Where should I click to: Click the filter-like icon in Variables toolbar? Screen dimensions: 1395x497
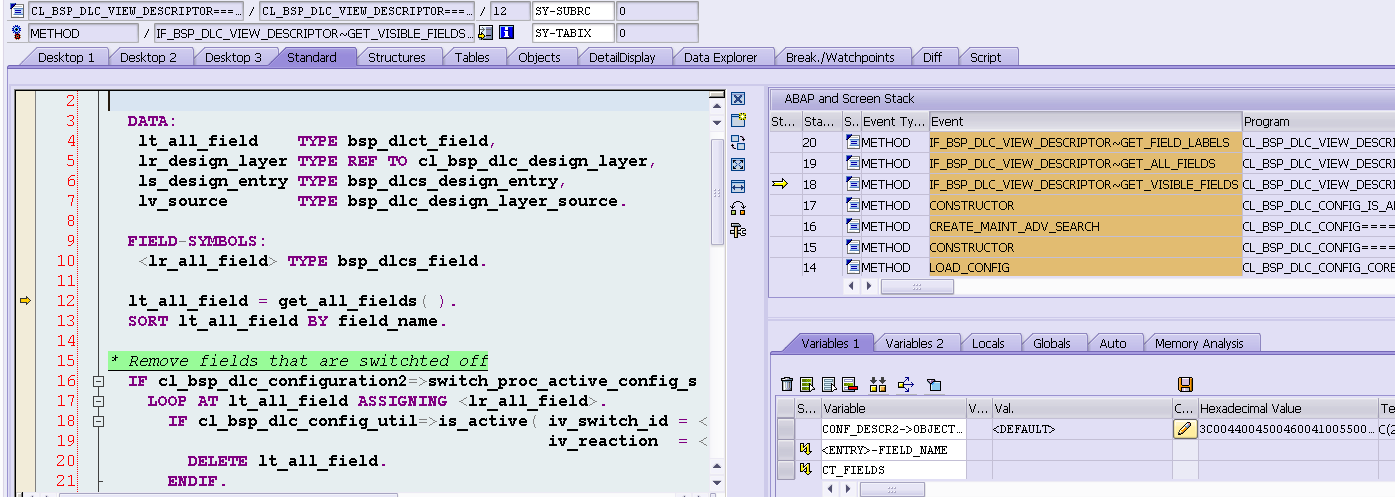934,384
